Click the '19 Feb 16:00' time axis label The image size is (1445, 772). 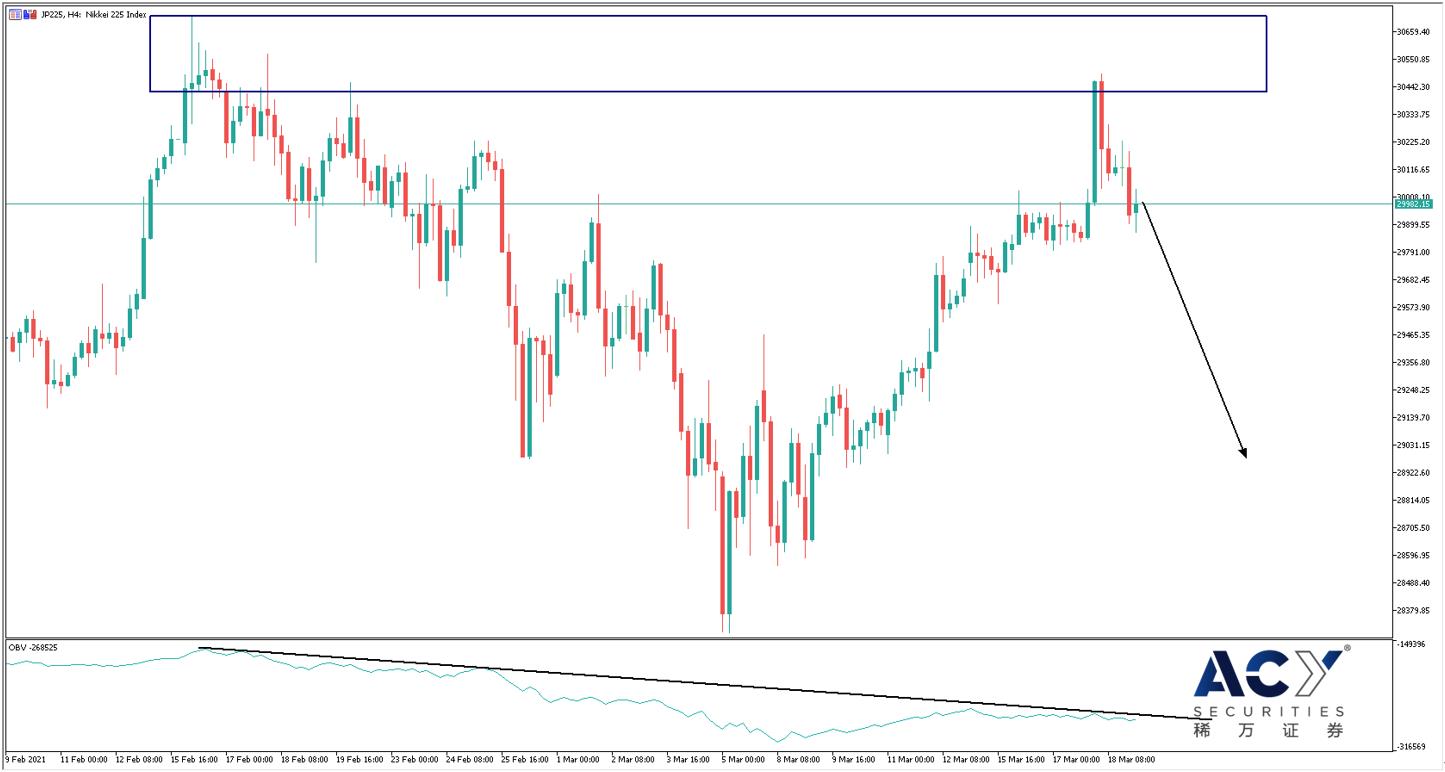tap(359, 759)
